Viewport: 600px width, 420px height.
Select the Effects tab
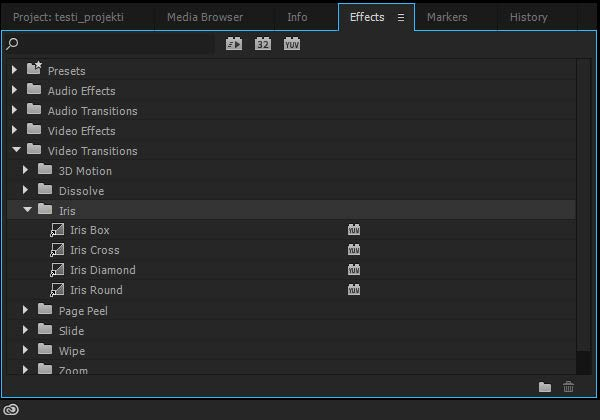pos(367,17)
